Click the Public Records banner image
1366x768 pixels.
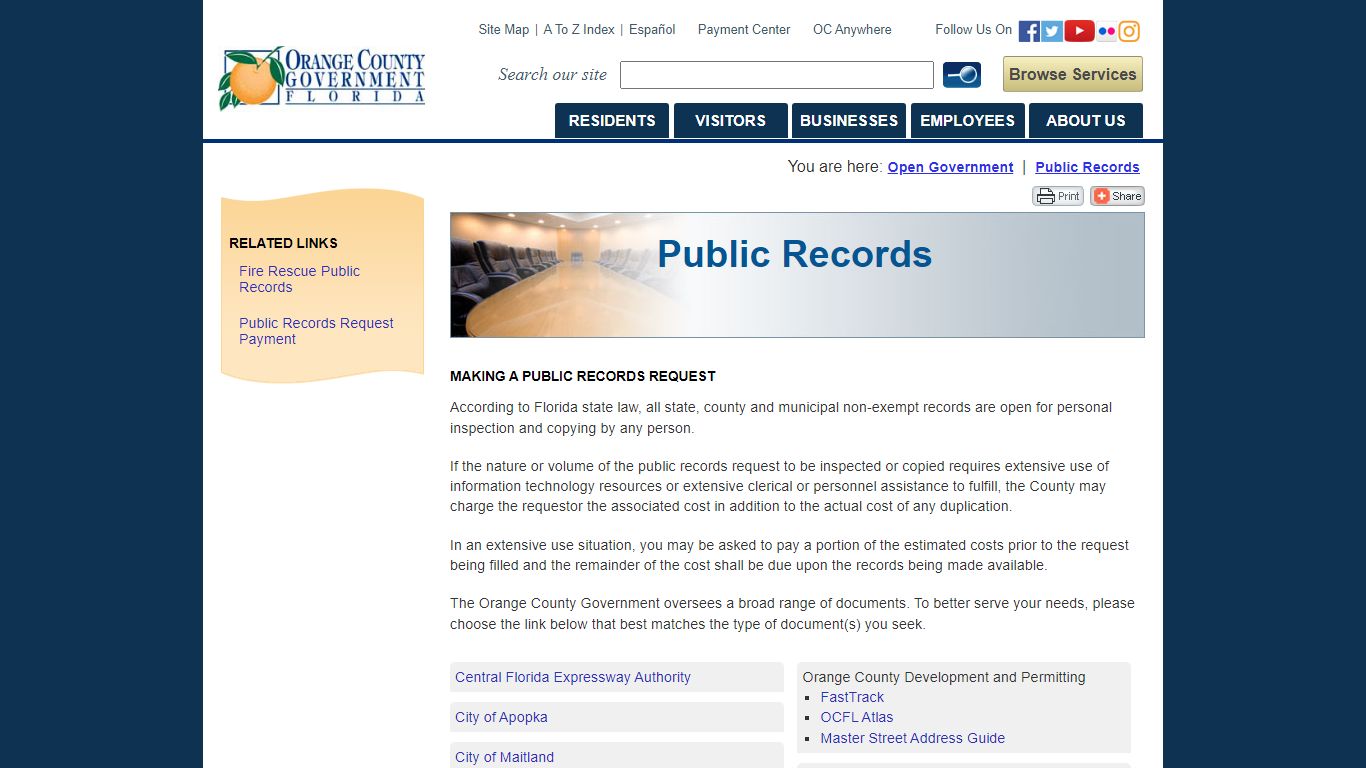[797, 275]
